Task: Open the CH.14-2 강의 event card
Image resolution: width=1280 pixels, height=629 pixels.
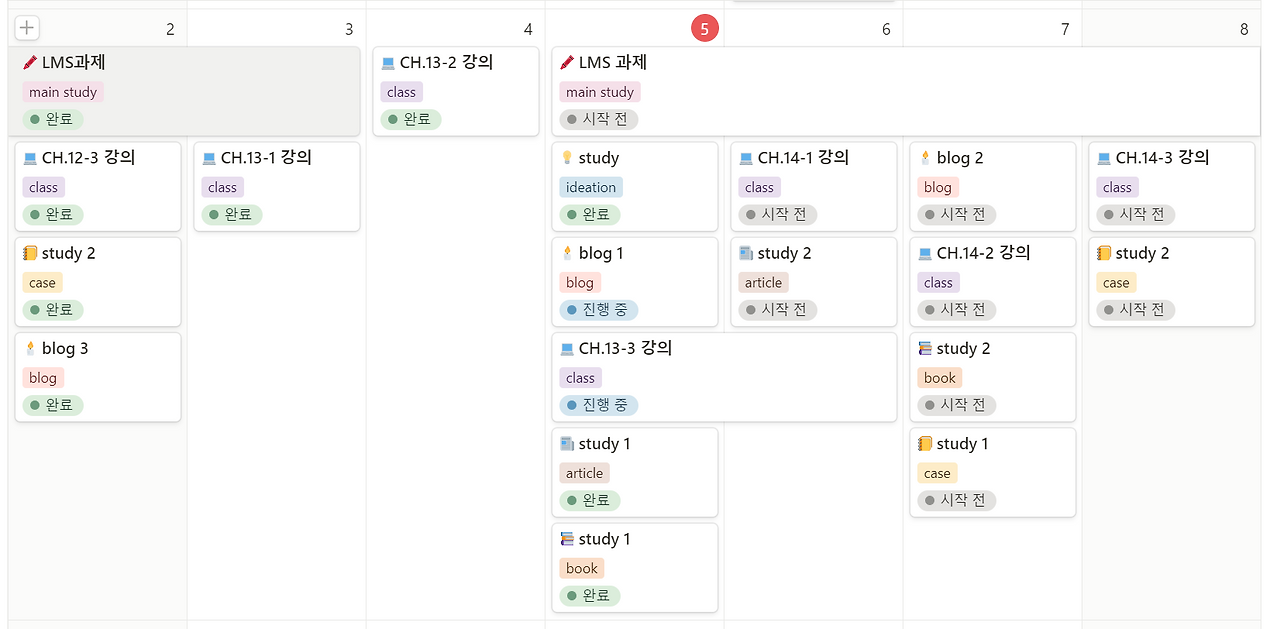Action: tap(992, 282)
